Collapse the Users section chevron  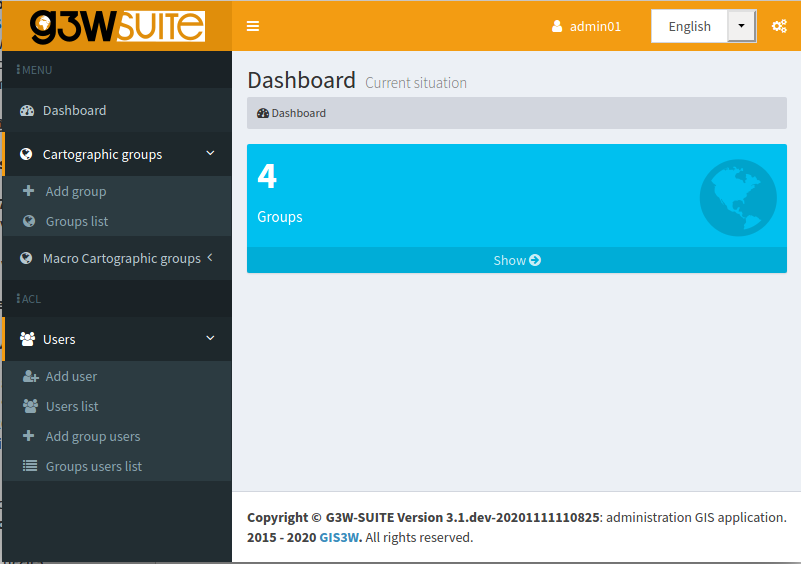point(210,338)
